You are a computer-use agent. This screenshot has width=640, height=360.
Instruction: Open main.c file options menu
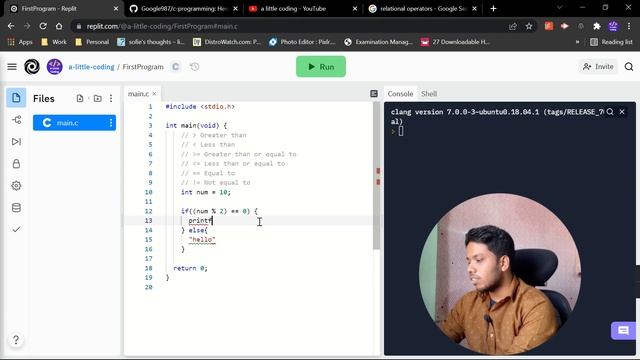click(111, 123)
